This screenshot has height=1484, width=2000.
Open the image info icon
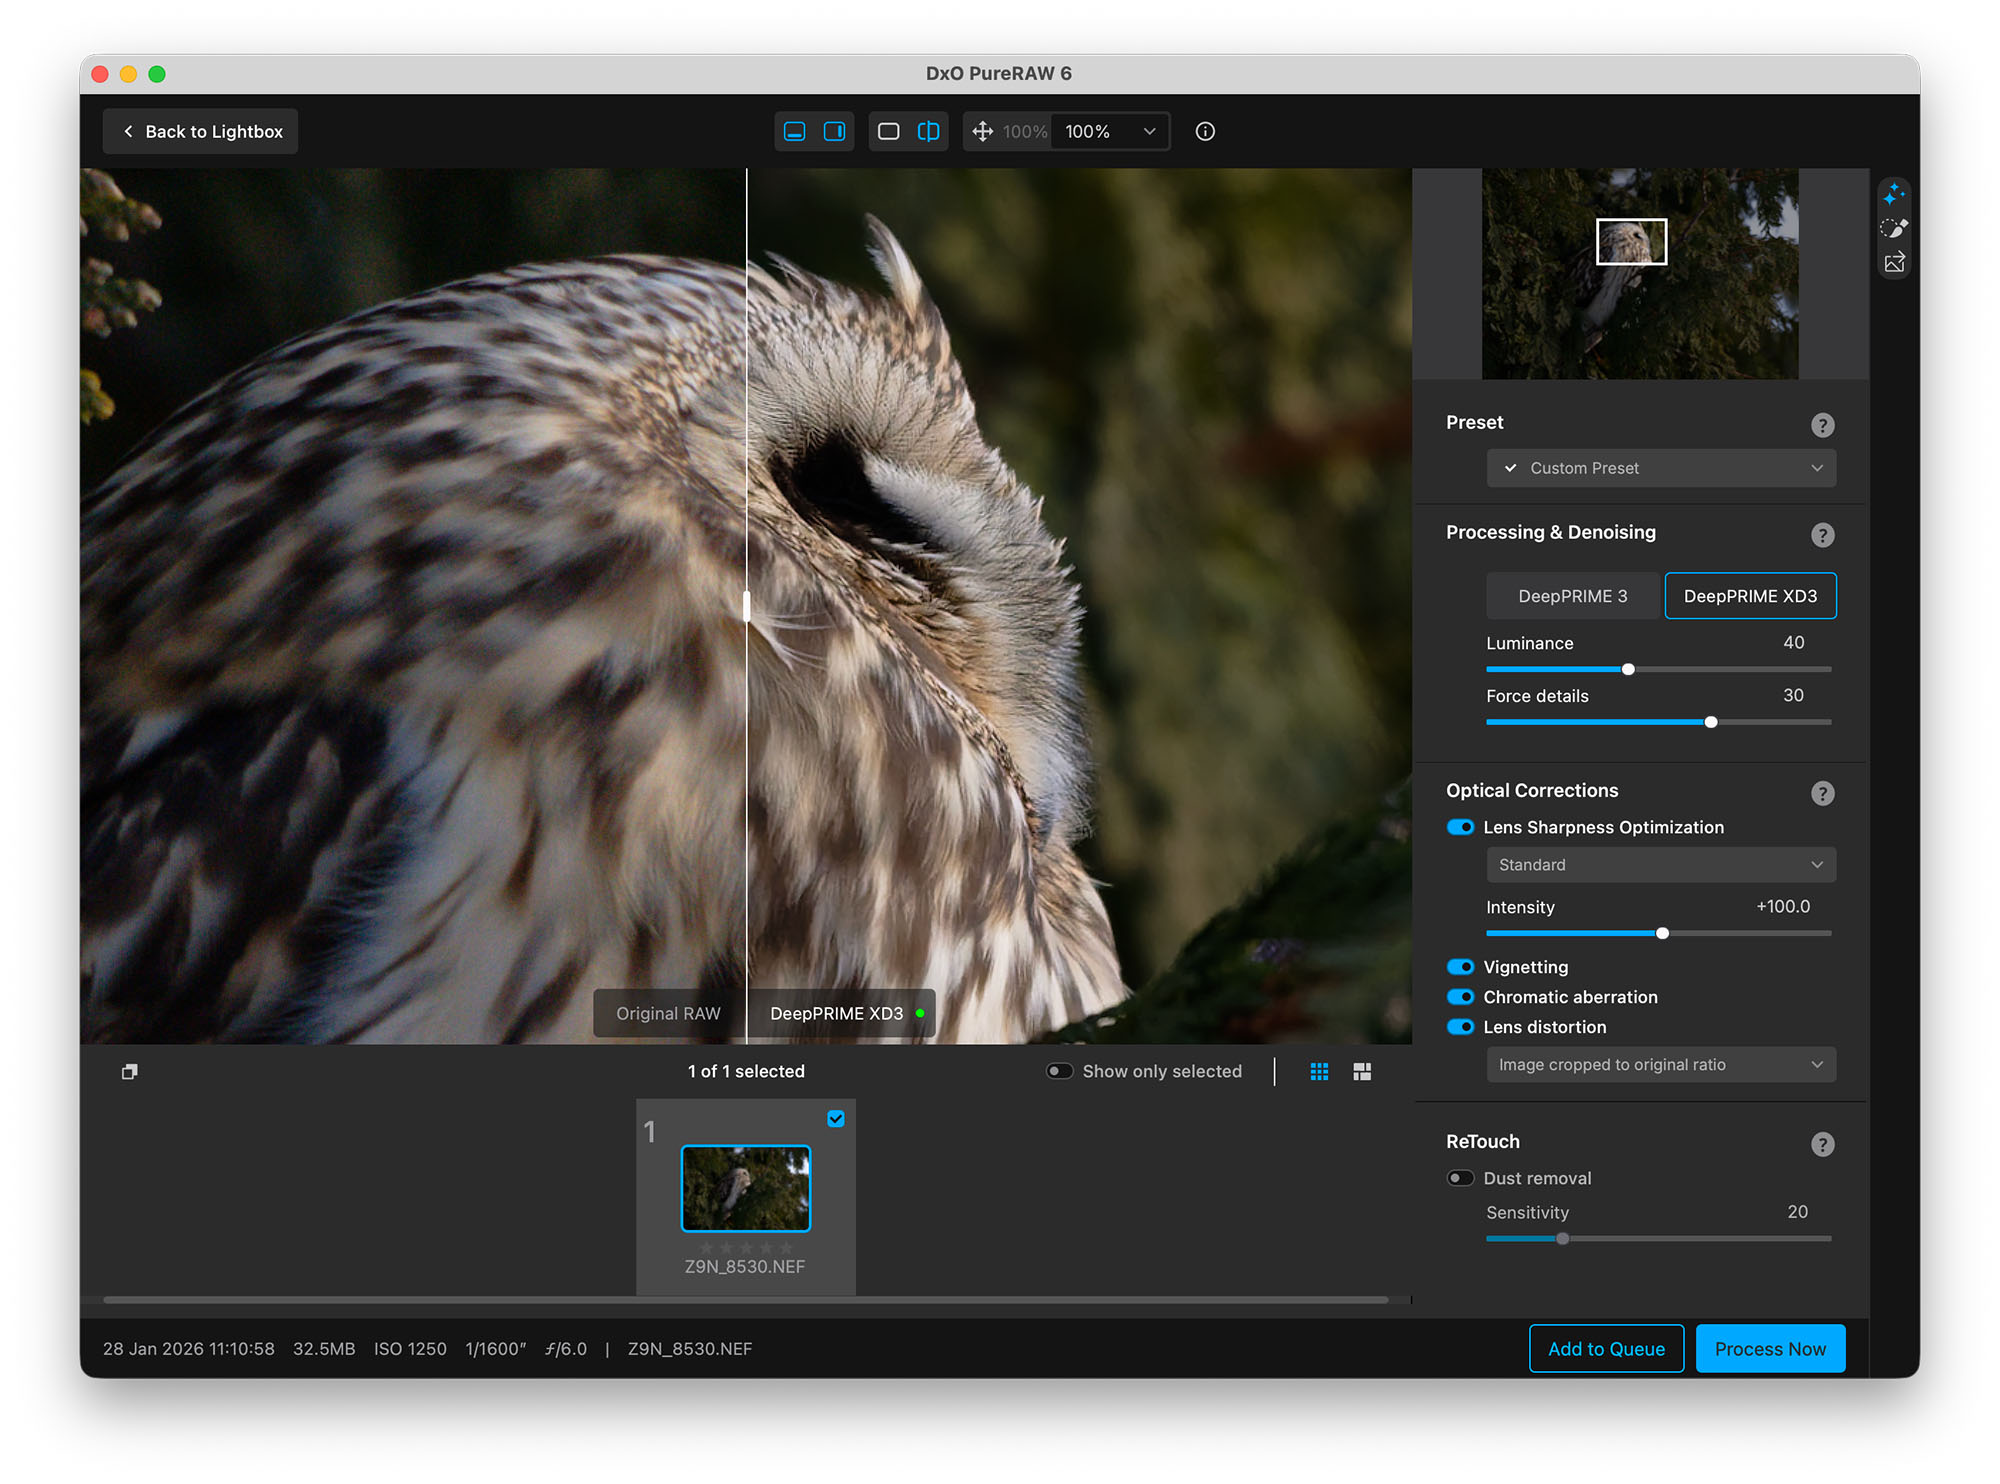(1205, 131)
